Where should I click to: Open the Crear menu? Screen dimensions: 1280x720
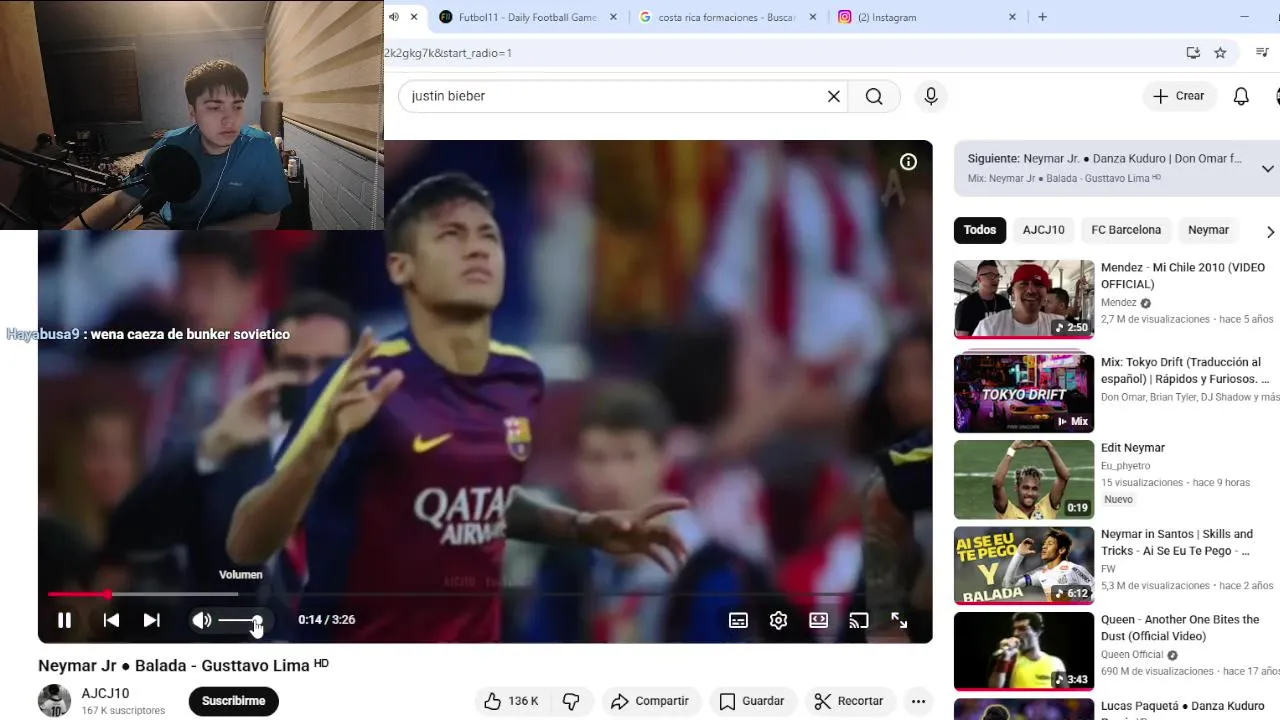click(x=1179, y=96)
